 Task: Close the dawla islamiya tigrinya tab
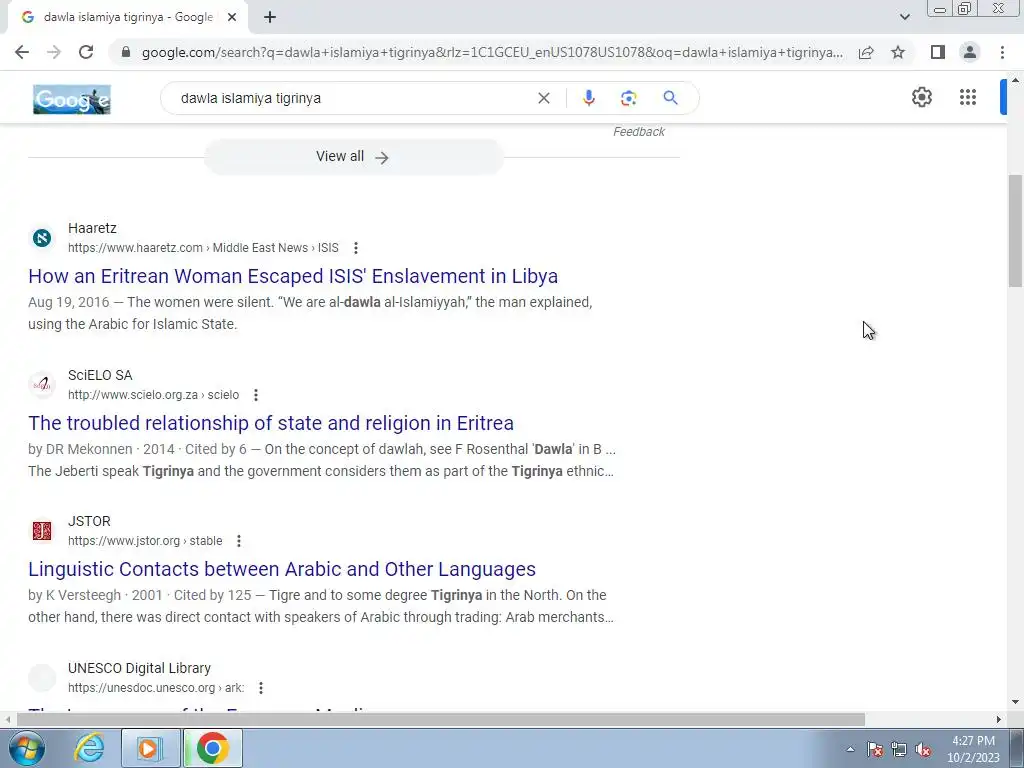[232, 18]
